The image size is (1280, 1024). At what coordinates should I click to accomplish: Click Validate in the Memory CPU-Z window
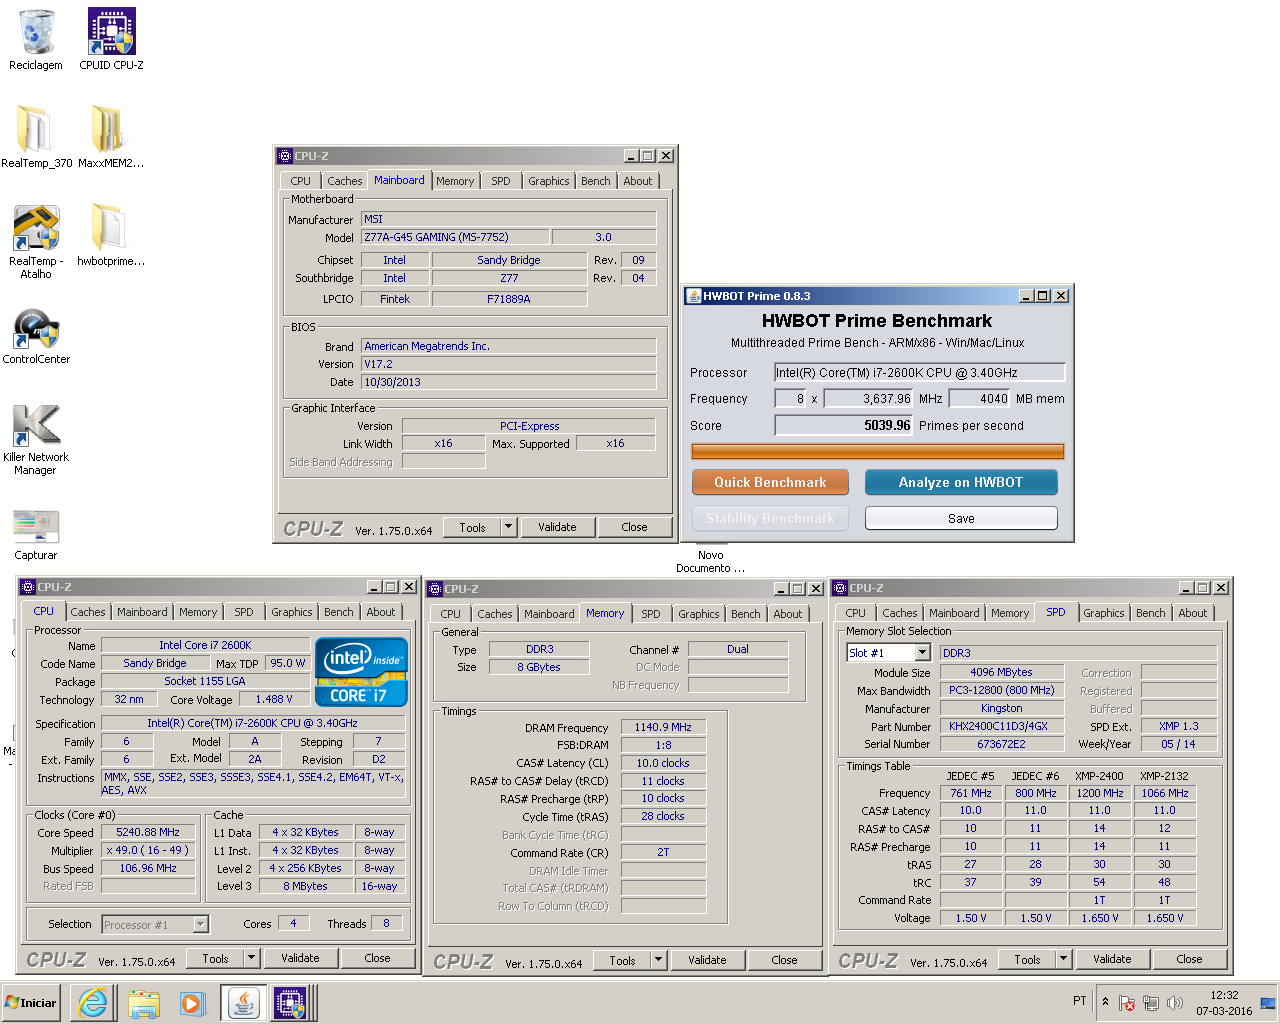[707, 960]
